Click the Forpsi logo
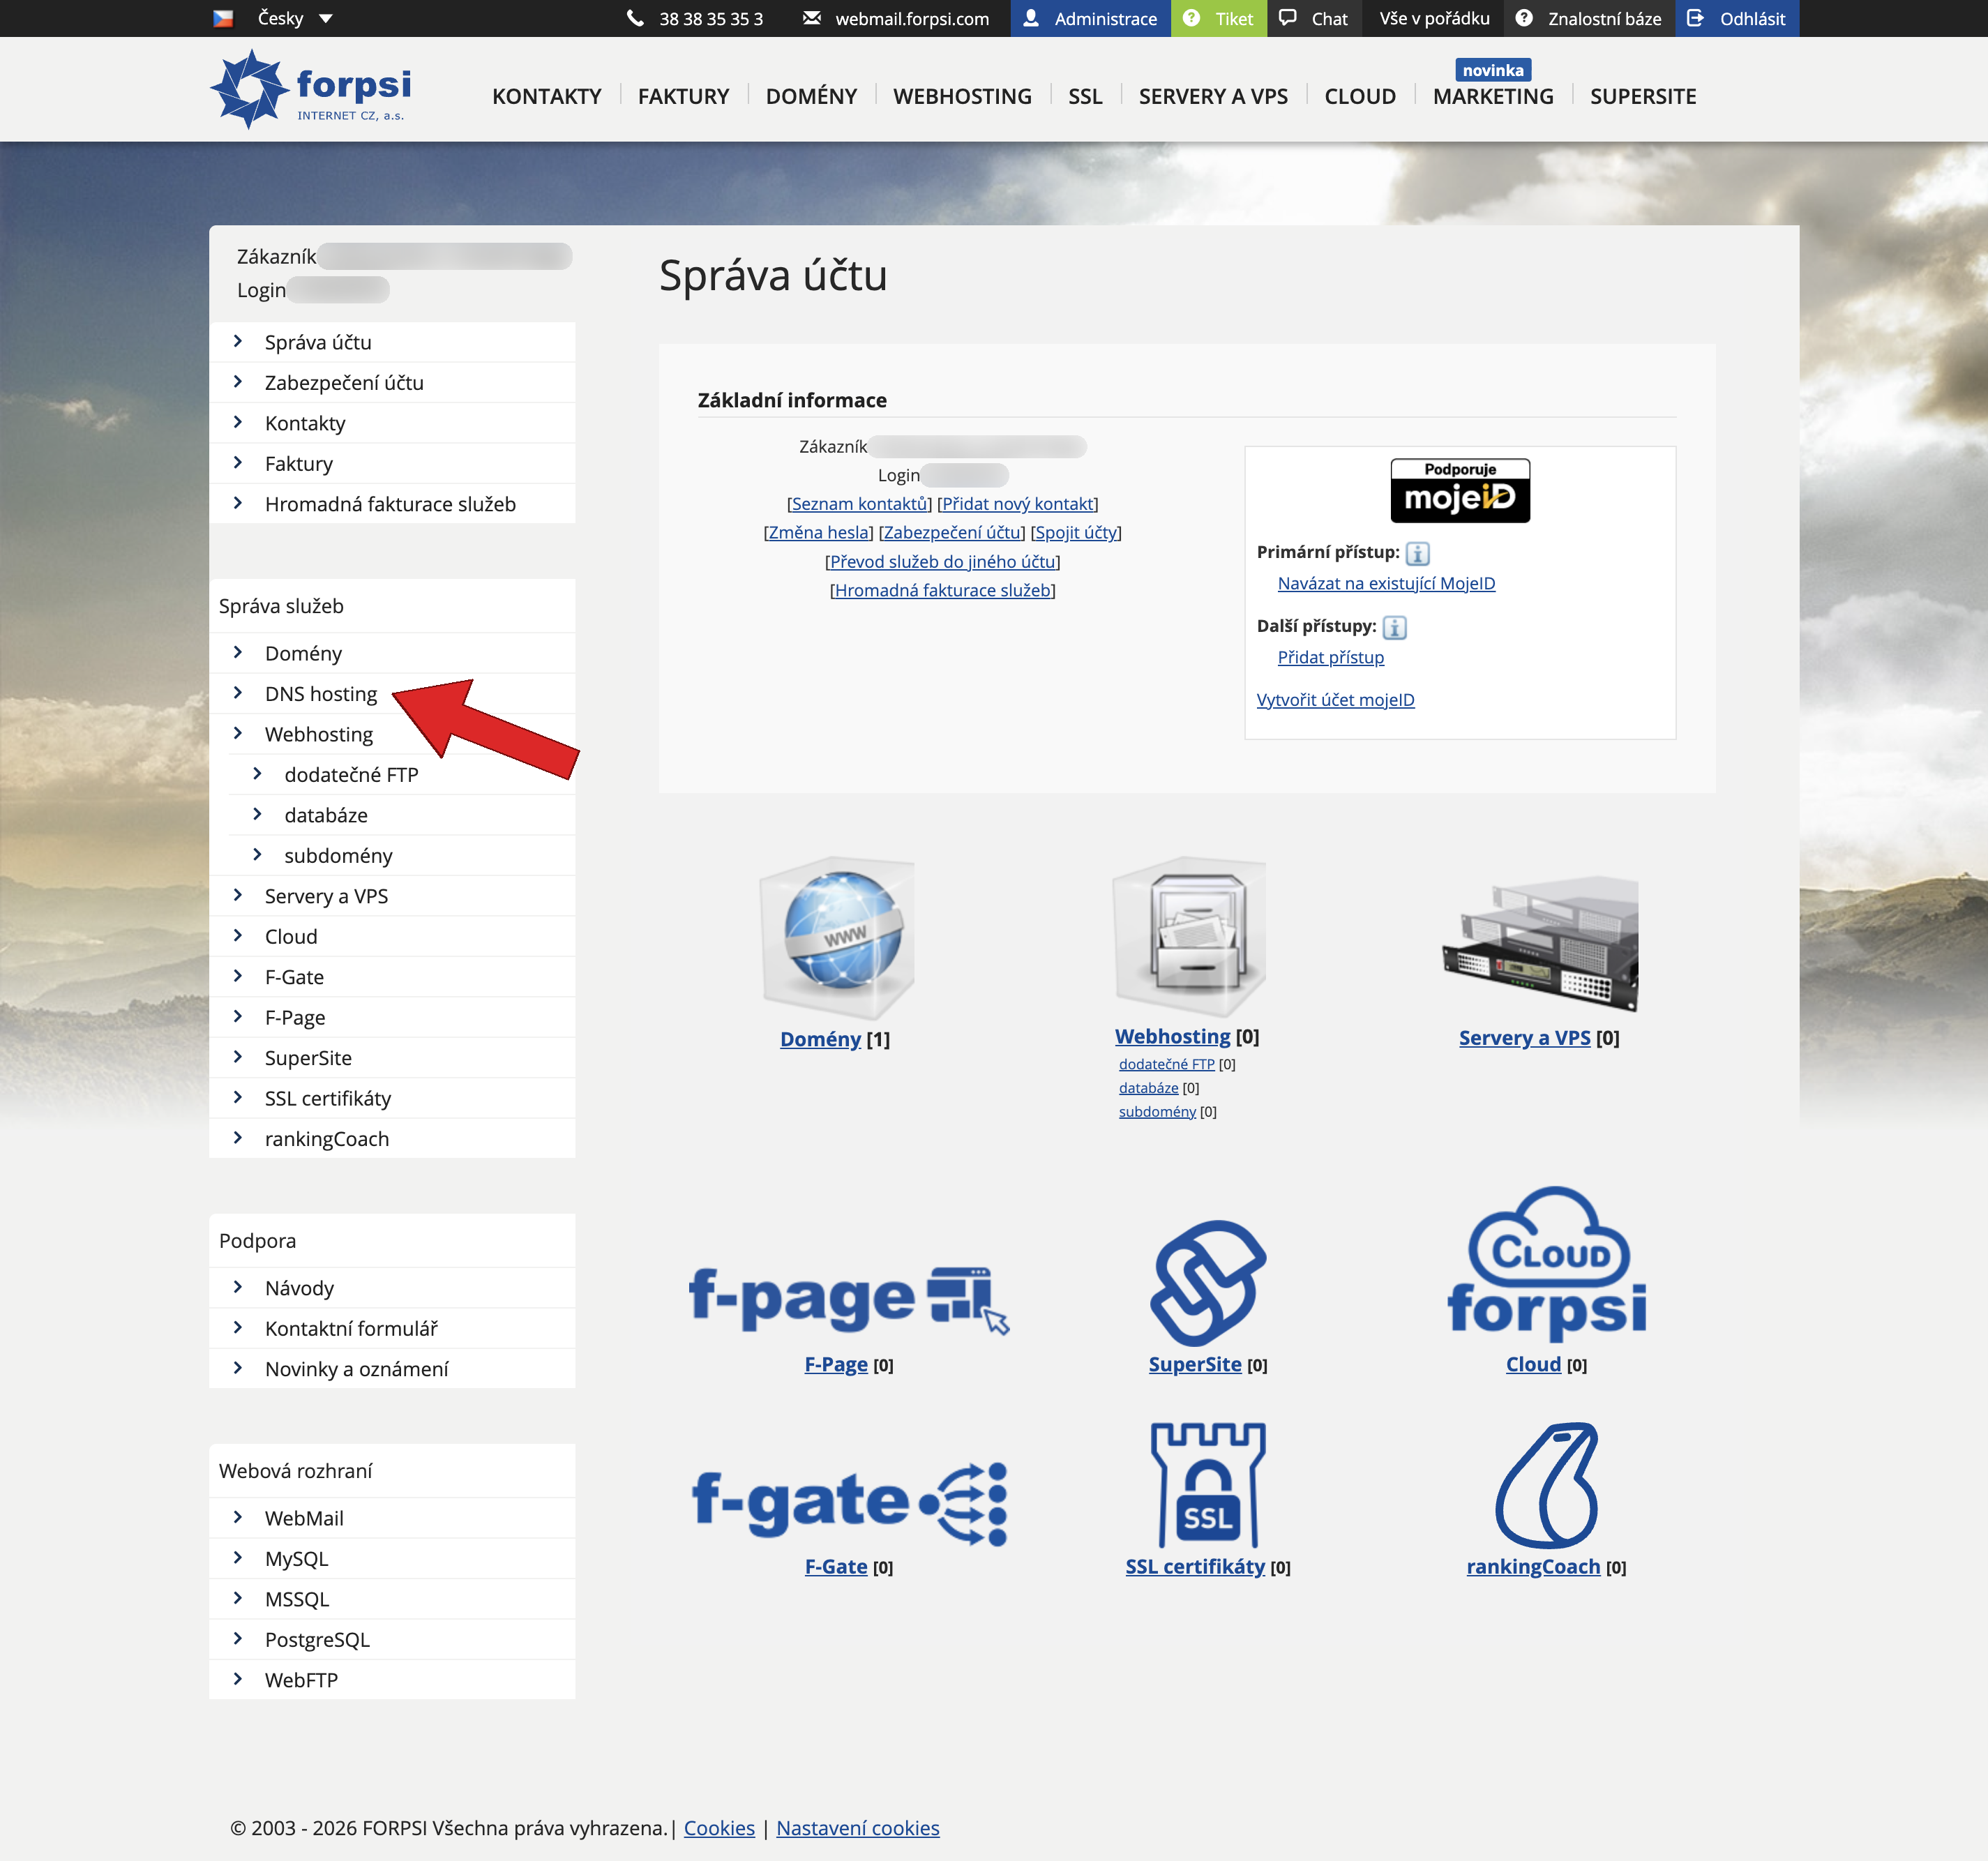The image size is (1988, 1861). [310, 88]
